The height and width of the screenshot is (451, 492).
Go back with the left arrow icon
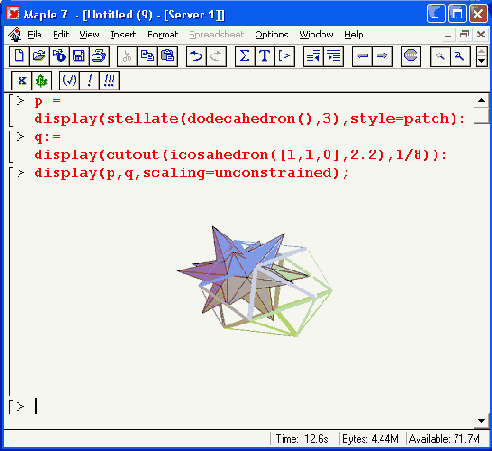[x=362, y=56]
